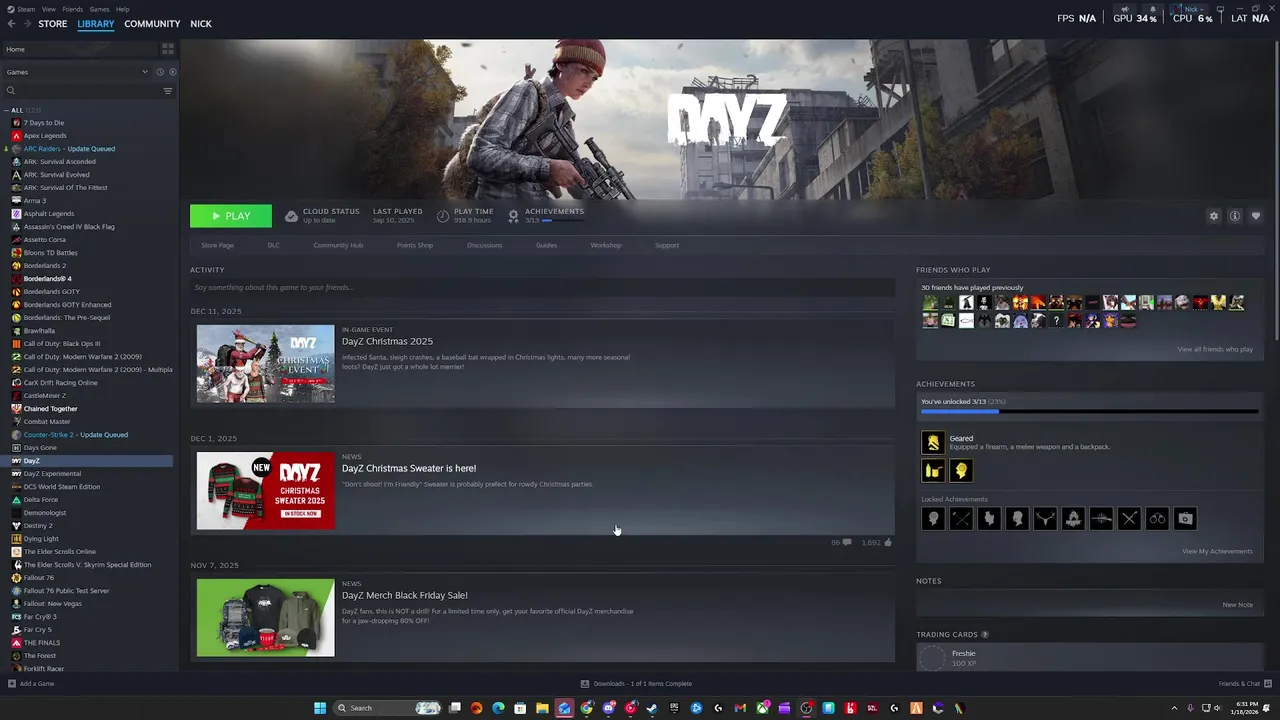Open the Support link

point(667,245)
